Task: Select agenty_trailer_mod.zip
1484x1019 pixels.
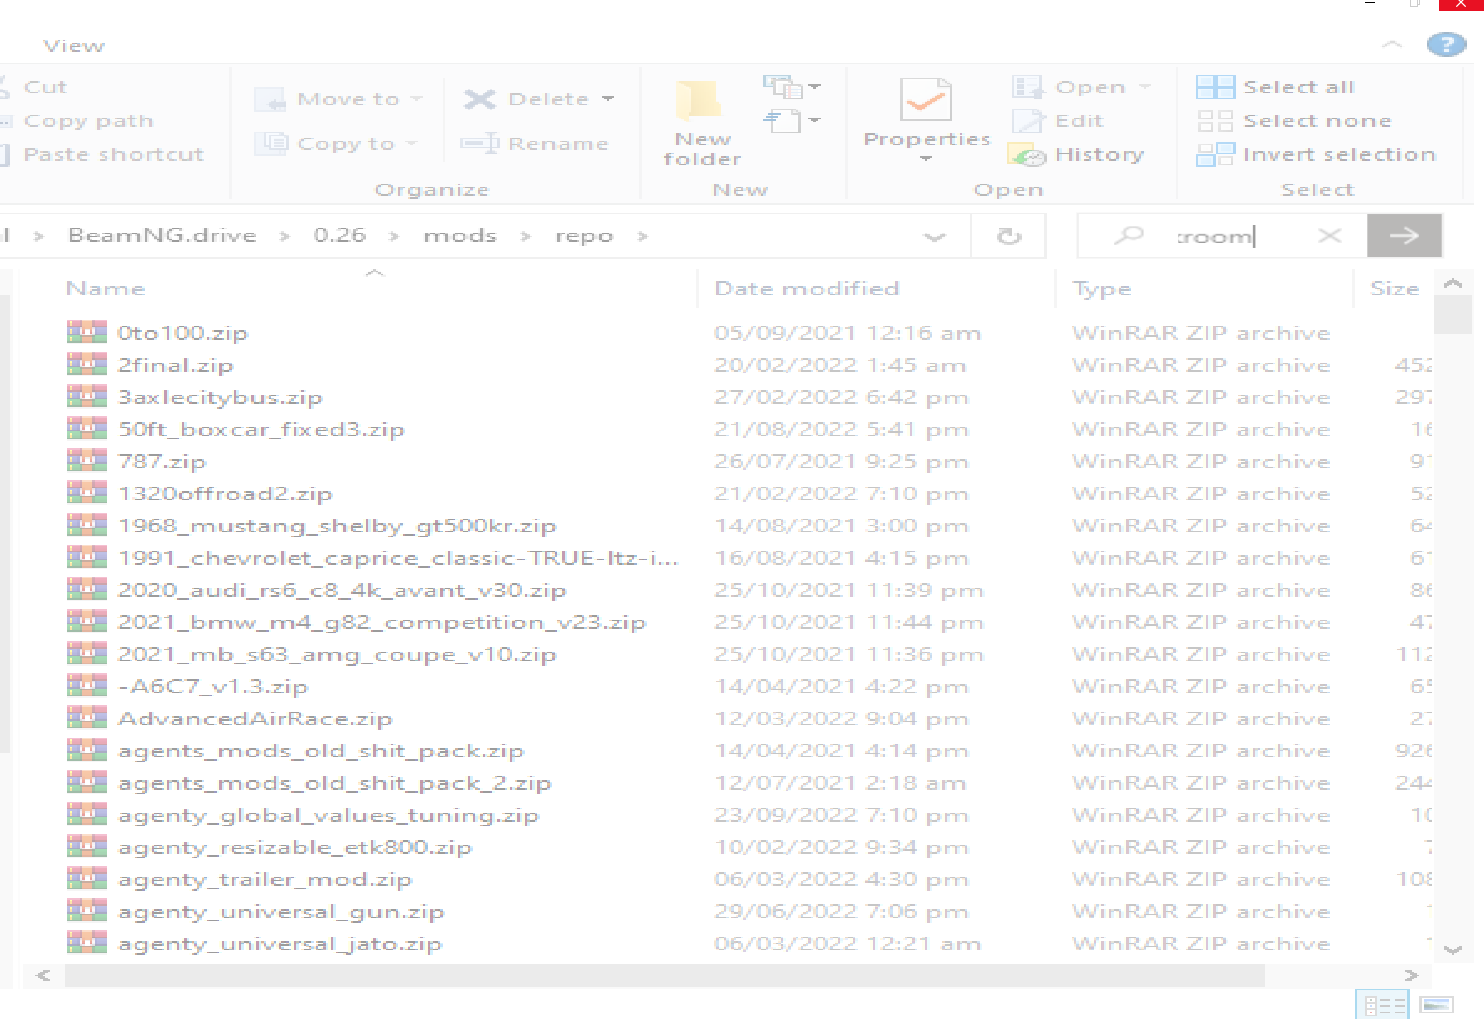Action: pyautogui.click(x=265, y=880)
